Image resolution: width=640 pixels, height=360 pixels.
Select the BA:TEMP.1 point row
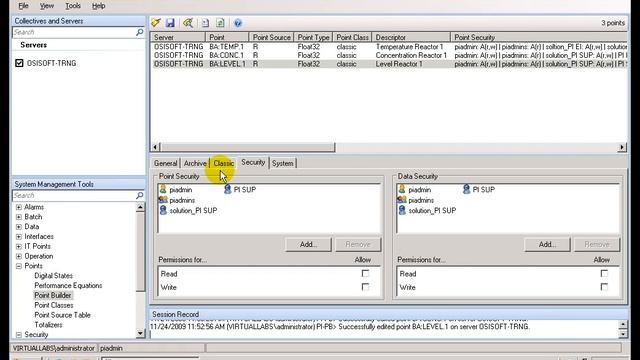click(389, 47)
